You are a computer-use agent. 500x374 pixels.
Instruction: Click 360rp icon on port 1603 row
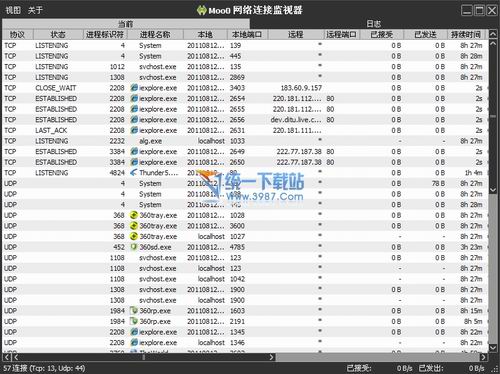coord(134,311)
